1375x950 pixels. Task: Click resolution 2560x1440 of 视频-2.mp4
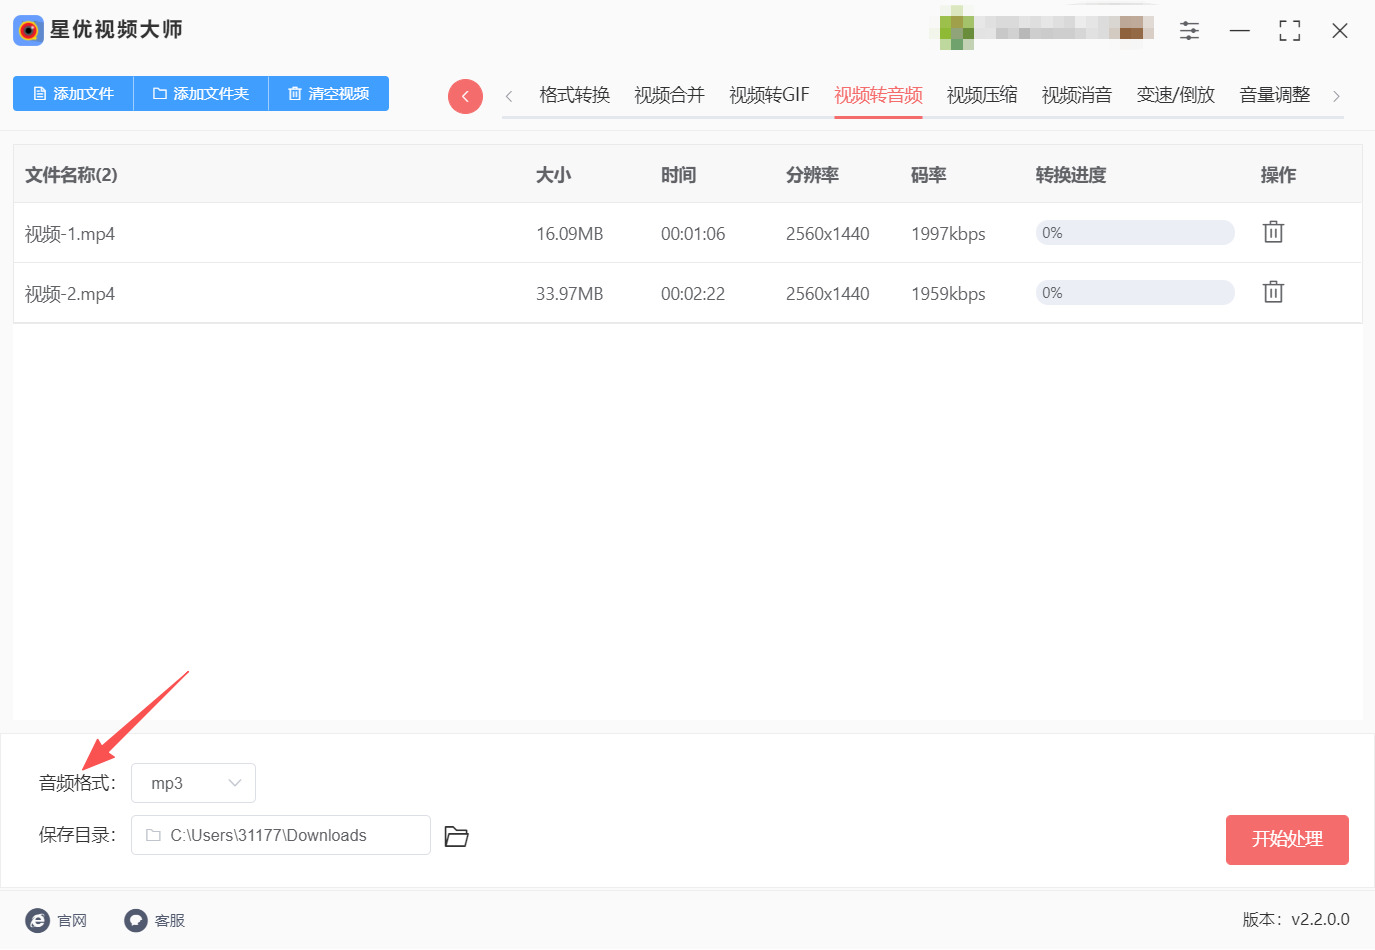(828, 294)
